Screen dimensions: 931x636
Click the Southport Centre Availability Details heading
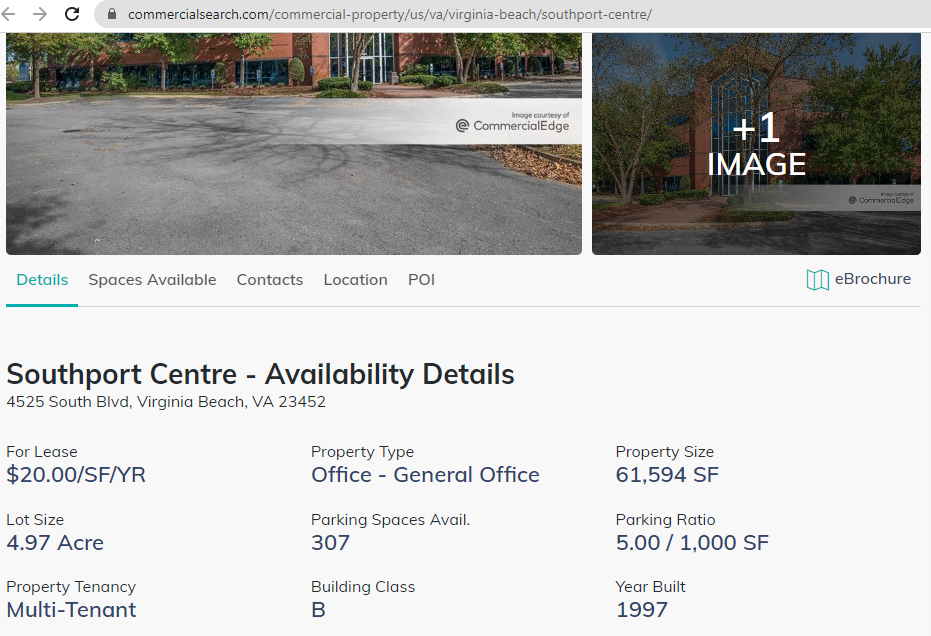(x=260, y=375)
